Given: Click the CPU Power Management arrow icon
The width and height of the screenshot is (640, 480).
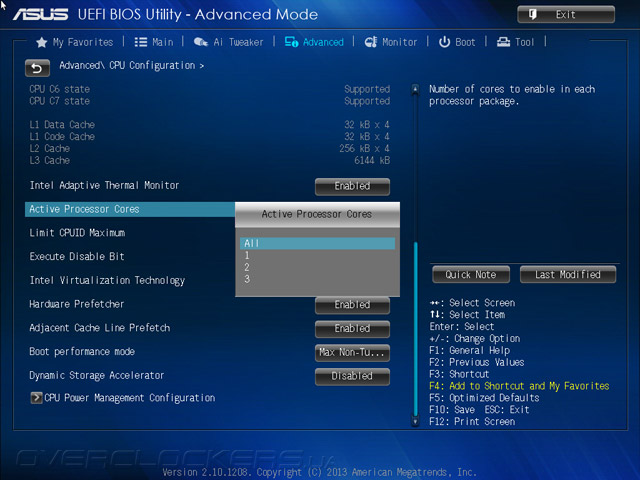Looking at the screenshot, I should [x=36, y=398].
